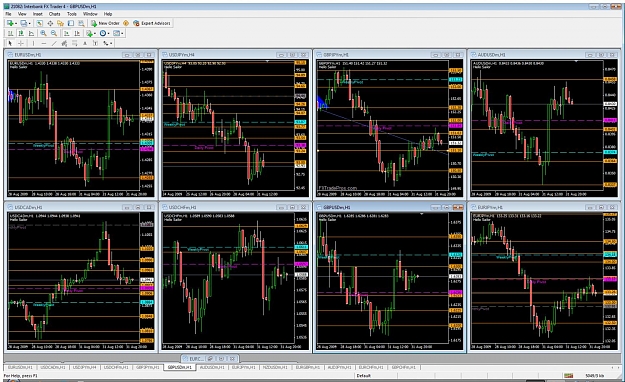Expand the New Chart dropdown arrow

[x=16, y=24]
